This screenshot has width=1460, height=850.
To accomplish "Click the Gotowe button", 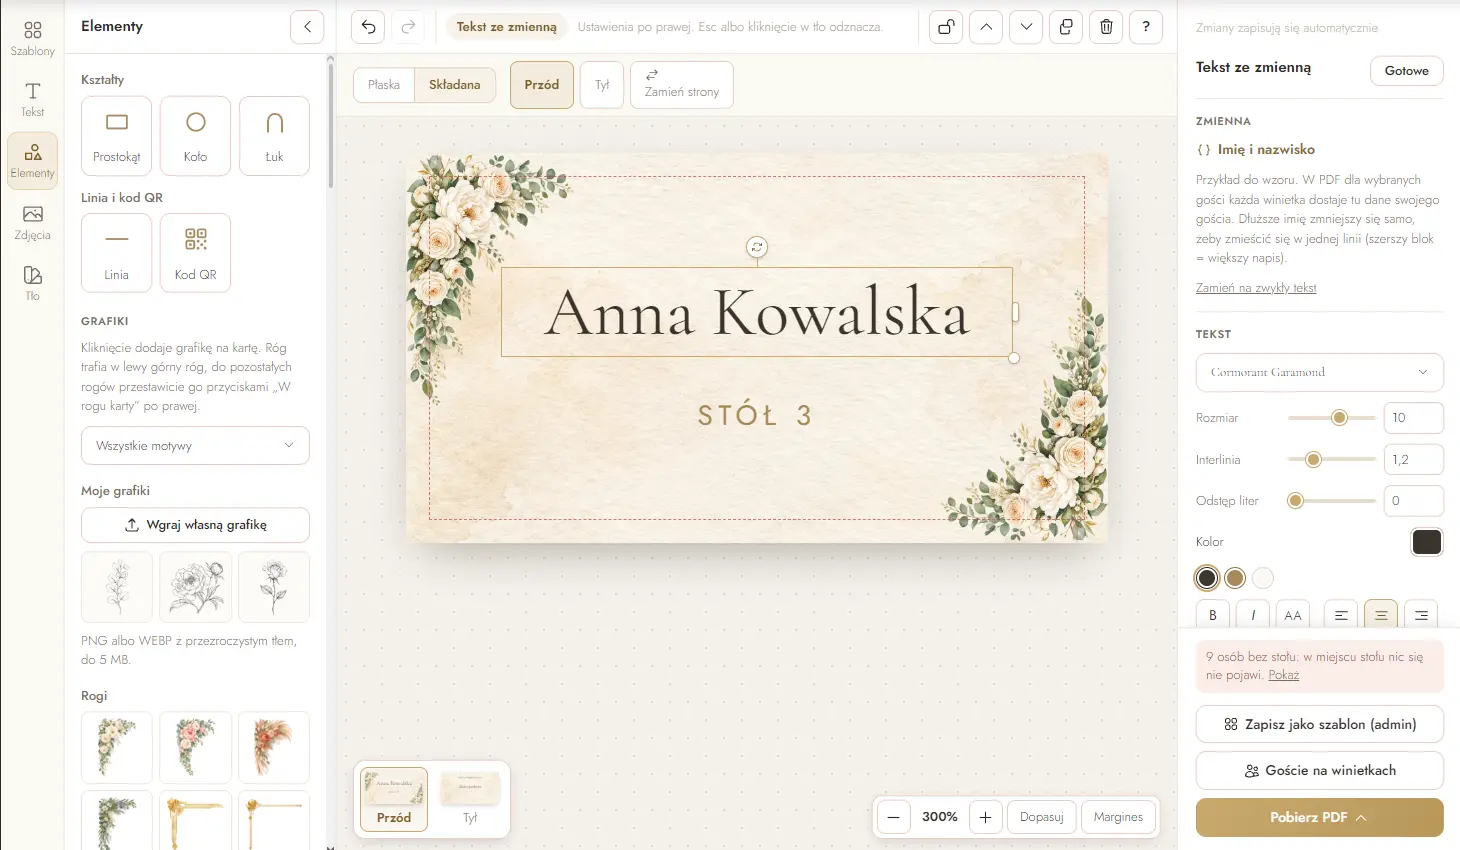I will click(x=1406, y=71).
